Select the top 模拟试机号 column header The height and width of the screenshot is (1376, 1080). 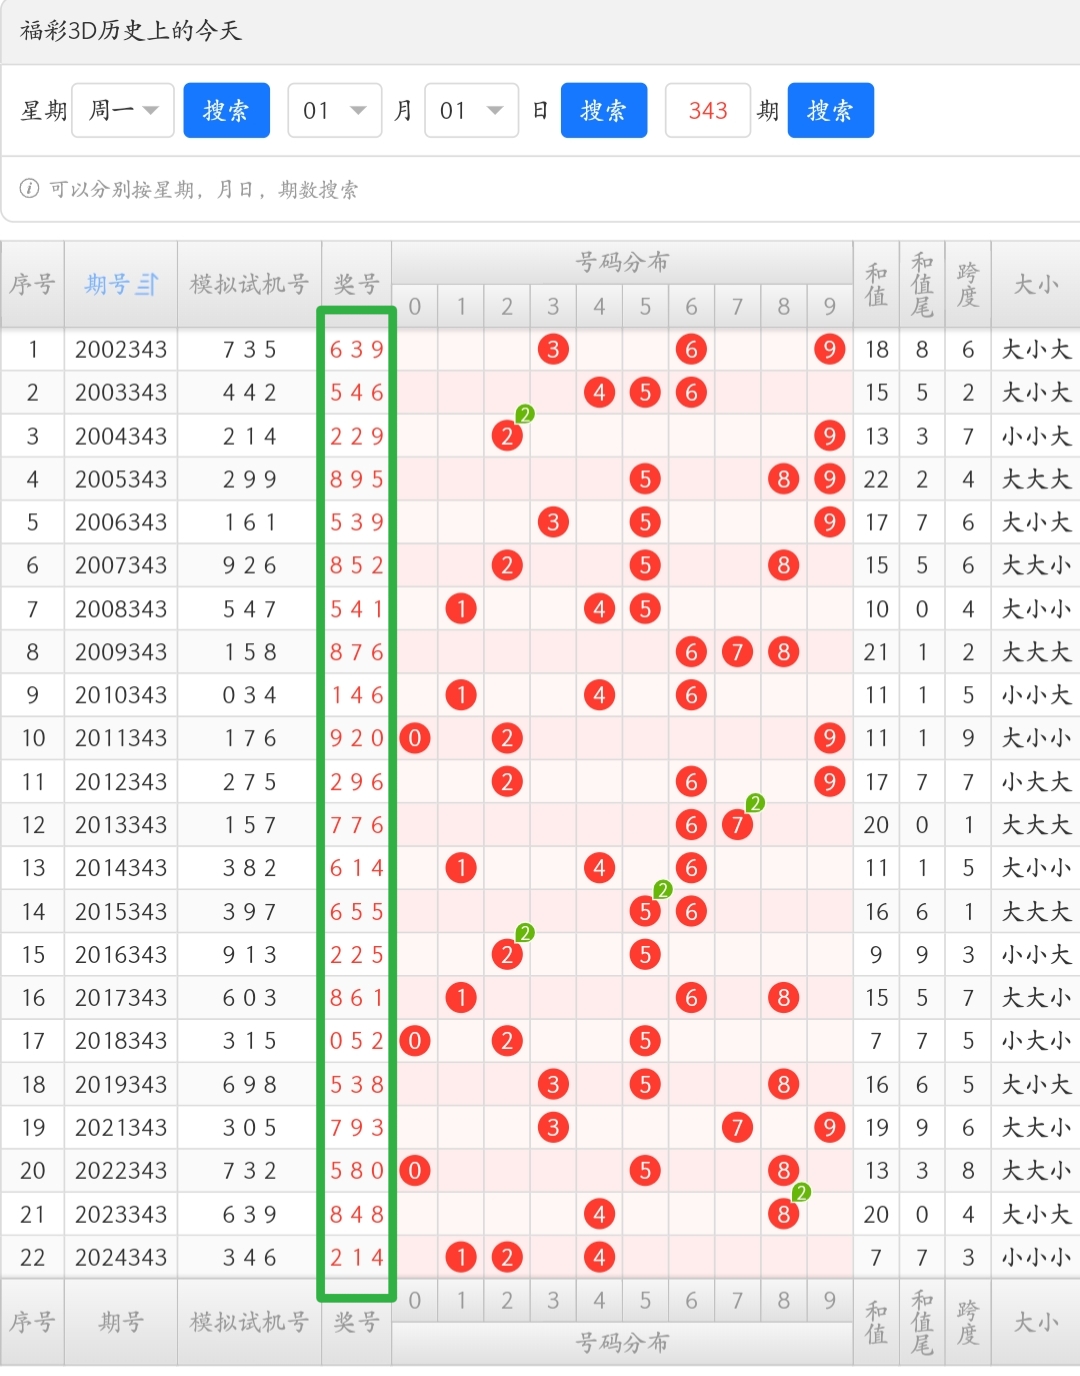point(249,285)
